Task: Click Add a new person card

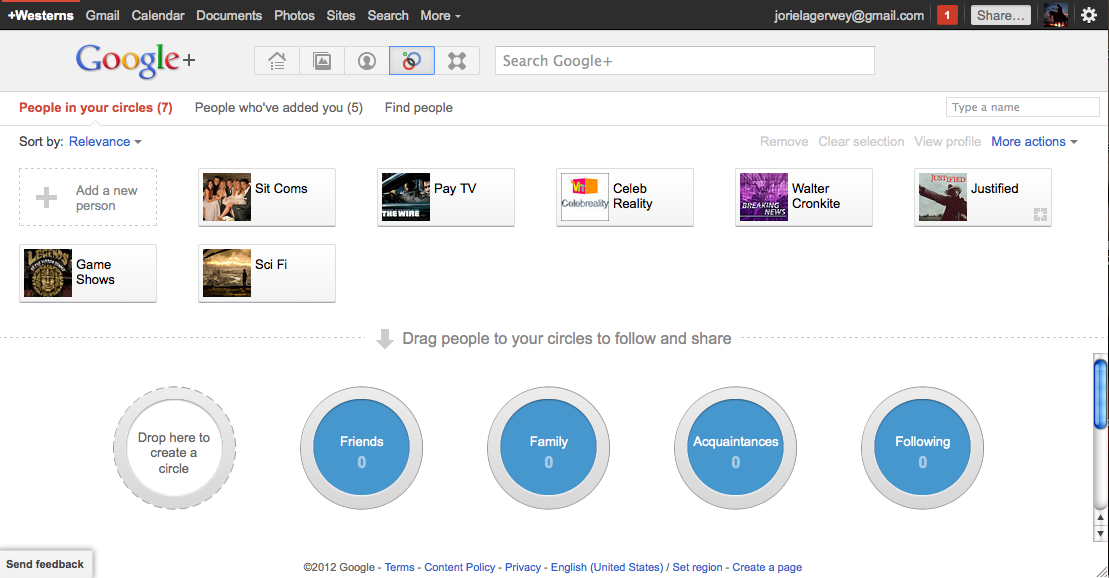Action: pyautogui.click(x=88, y=197)
